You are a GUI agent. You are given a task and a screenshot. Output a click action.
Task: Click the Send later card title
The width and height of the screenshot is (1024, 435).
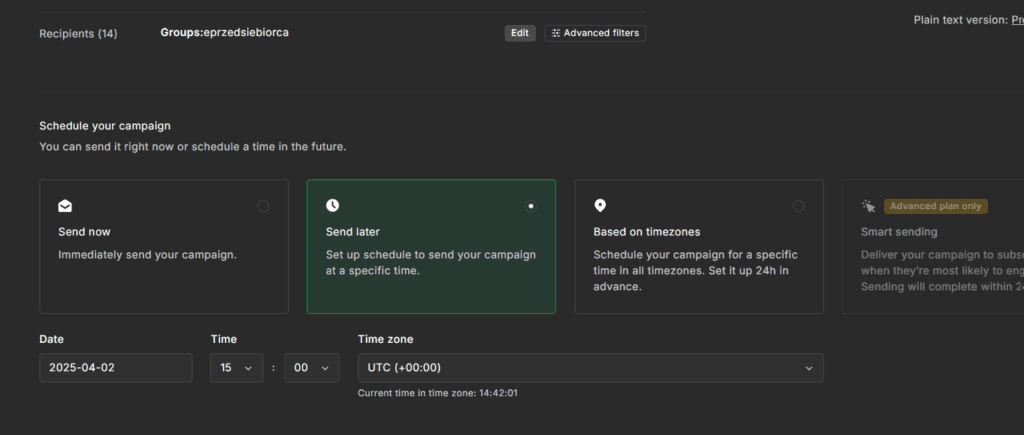[353, 232]
